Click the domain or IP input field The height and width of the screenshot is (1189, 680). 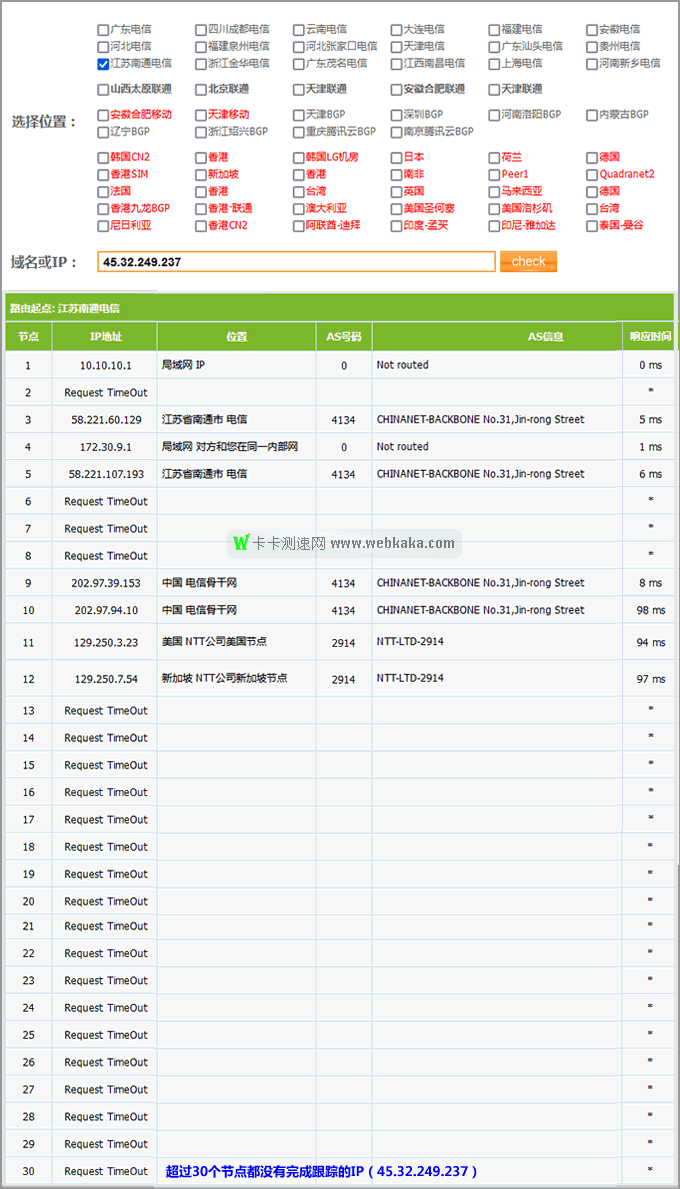coord(296,262)
